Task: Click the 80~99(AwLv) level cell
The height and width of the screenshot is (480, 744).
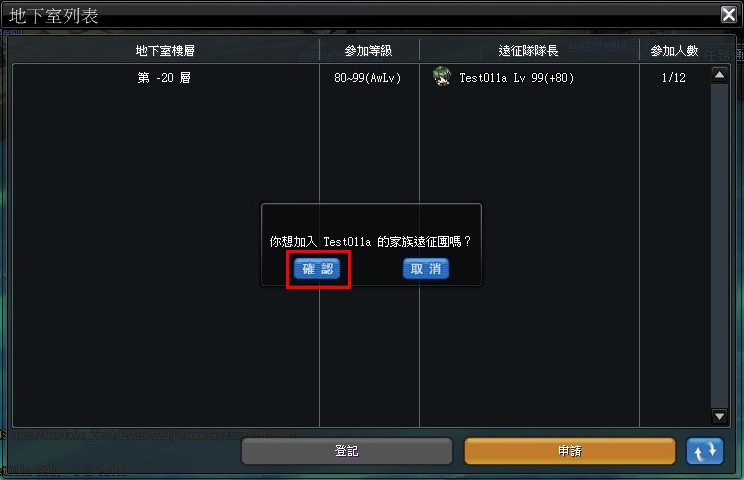Action: point(368,78)
